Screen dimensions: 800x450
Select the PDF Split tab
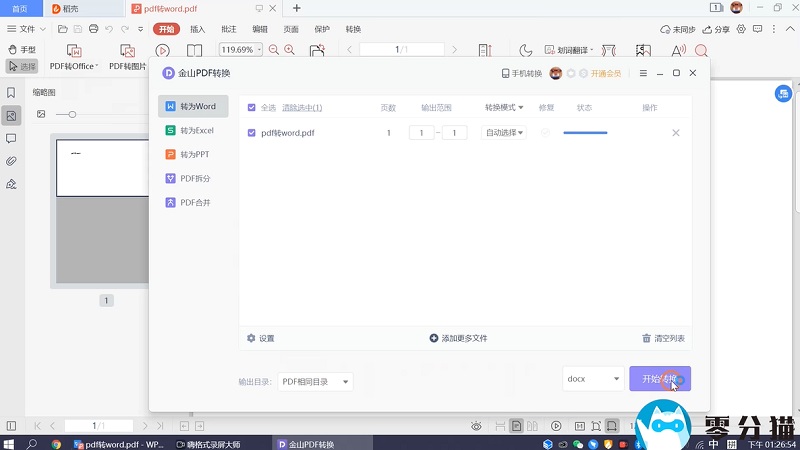point(193,179)
